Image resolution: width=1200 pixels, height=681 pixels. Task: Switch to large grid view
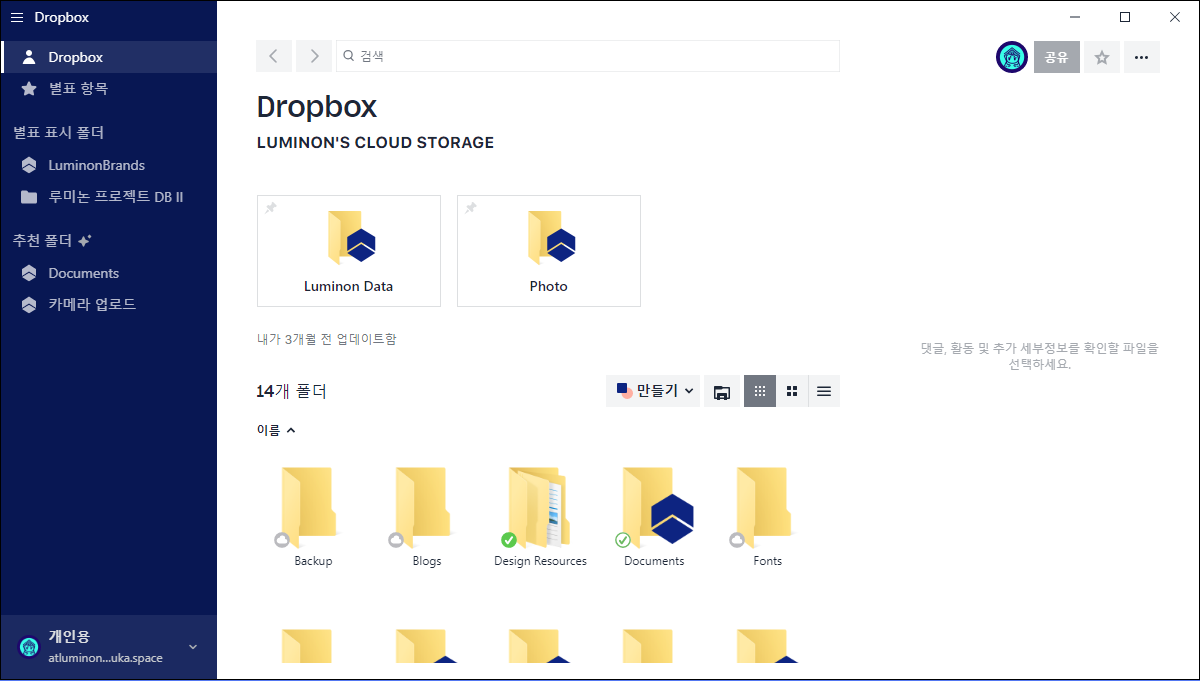click(x=792, y=391)
